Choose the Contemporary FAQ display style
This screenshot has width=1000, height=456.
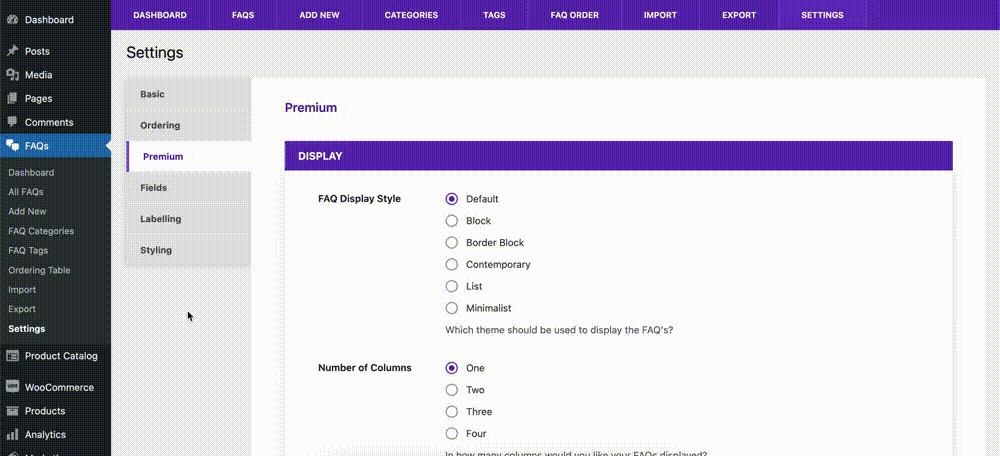[452, 264]
